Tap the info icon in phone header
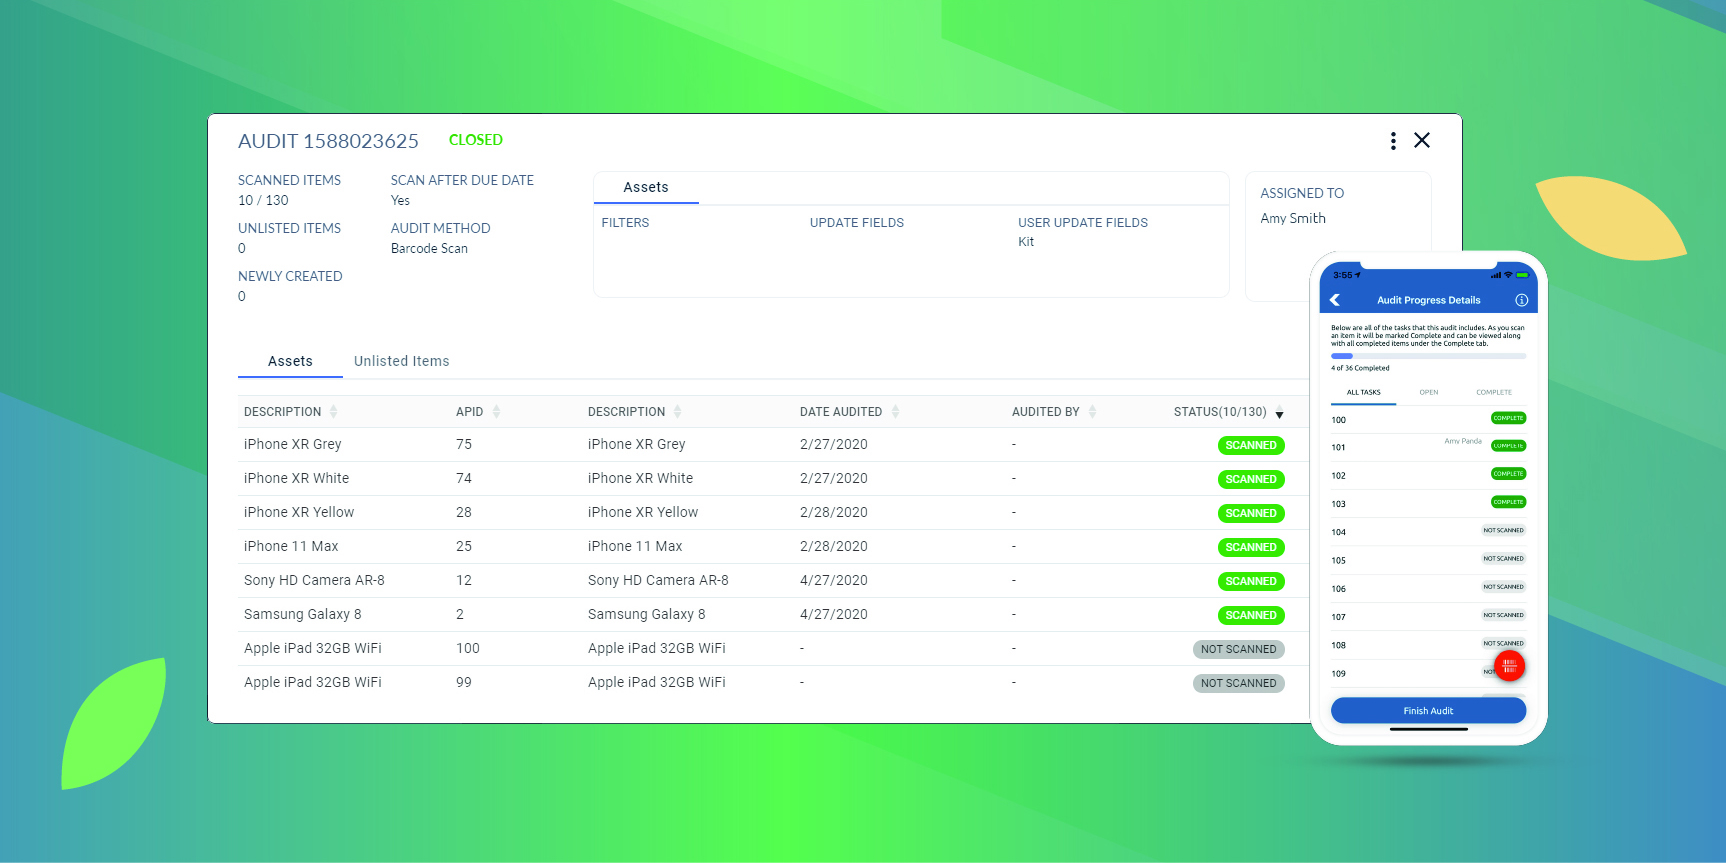Viewport: 1726px width, 863px height. pyautogui.click(x=1521, y=300)
